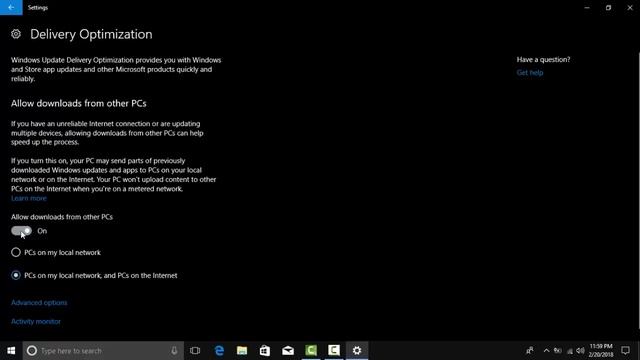This screenshot has height=360, width=640.
Task: Click the Delivery Optimization page title
Action: click(x=91, y=34)
